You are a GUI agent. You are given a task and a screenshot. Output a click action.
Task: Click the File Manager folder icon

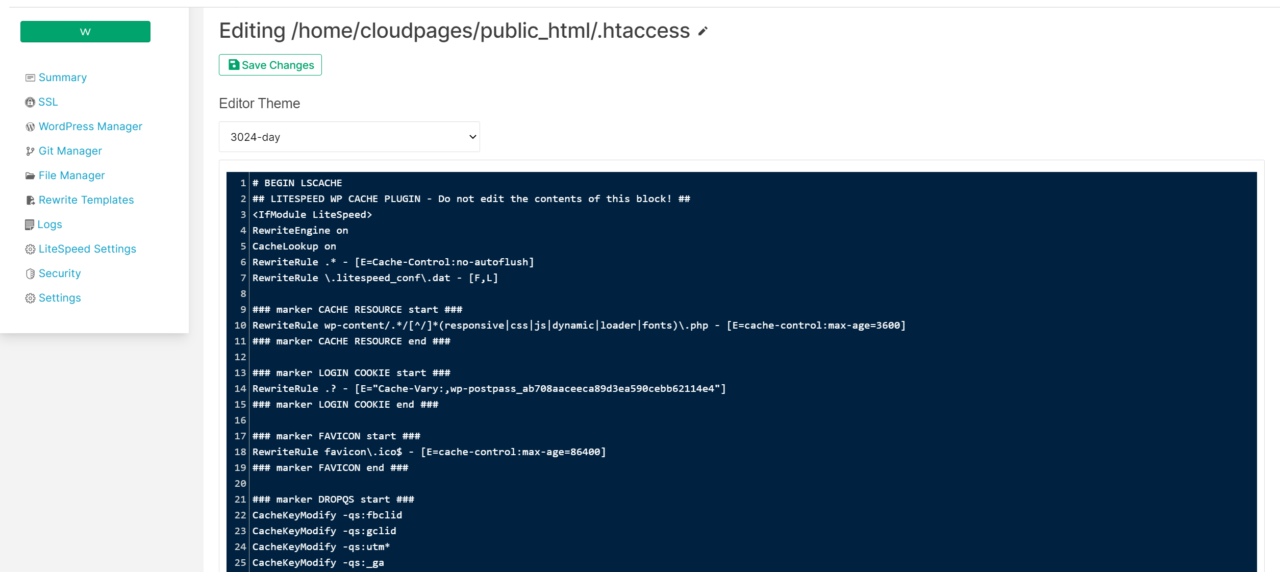30,176
